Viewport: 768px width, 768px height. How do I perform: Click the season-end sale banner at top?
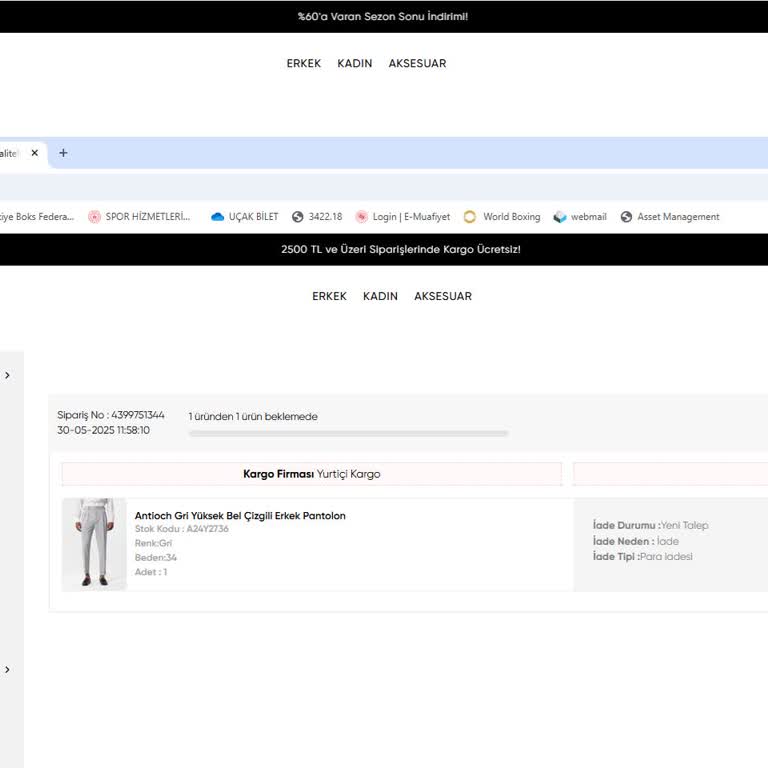pos(383,16)
